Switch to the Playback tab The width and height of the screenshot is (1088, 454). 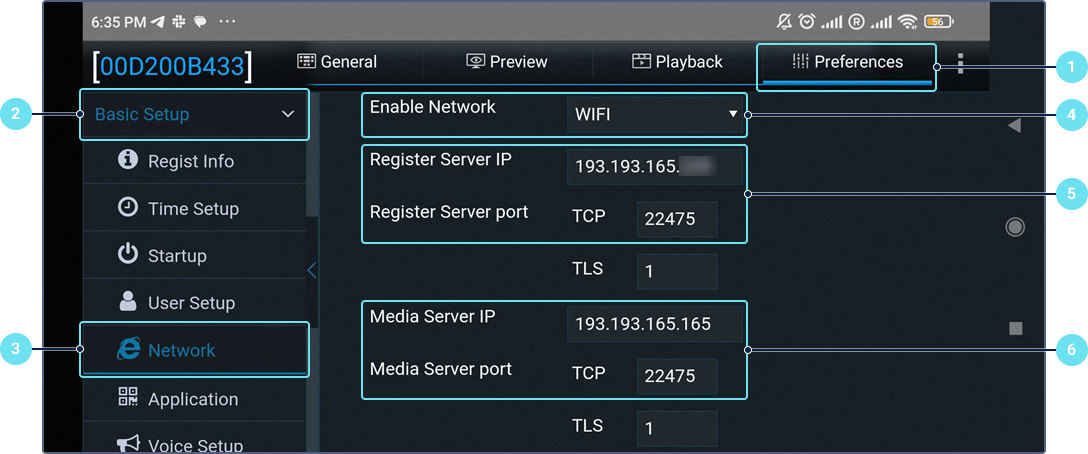(677, 62)
